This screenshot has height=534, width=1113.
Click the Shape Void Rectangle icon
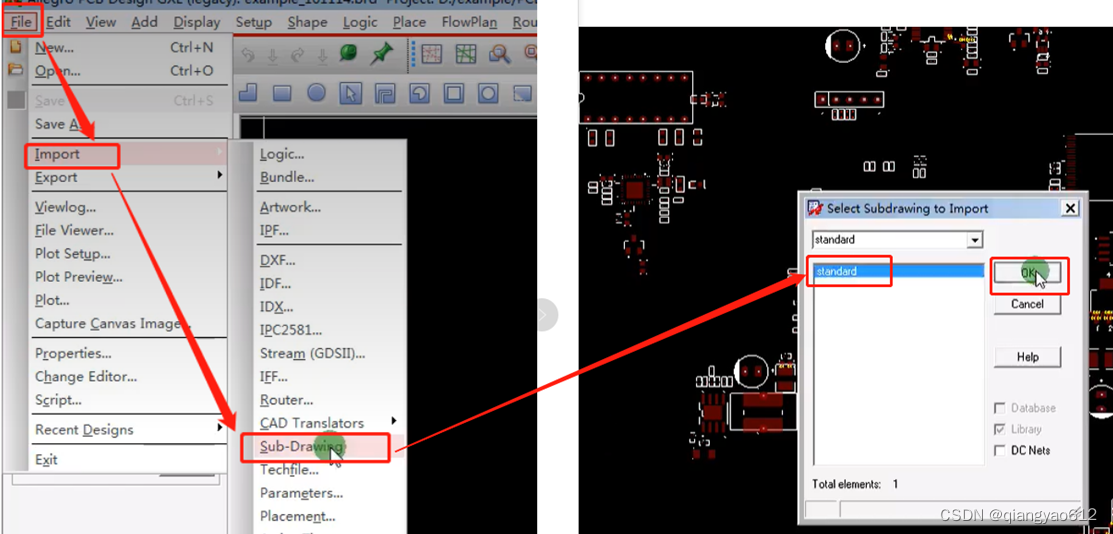(x=454, y=93)
